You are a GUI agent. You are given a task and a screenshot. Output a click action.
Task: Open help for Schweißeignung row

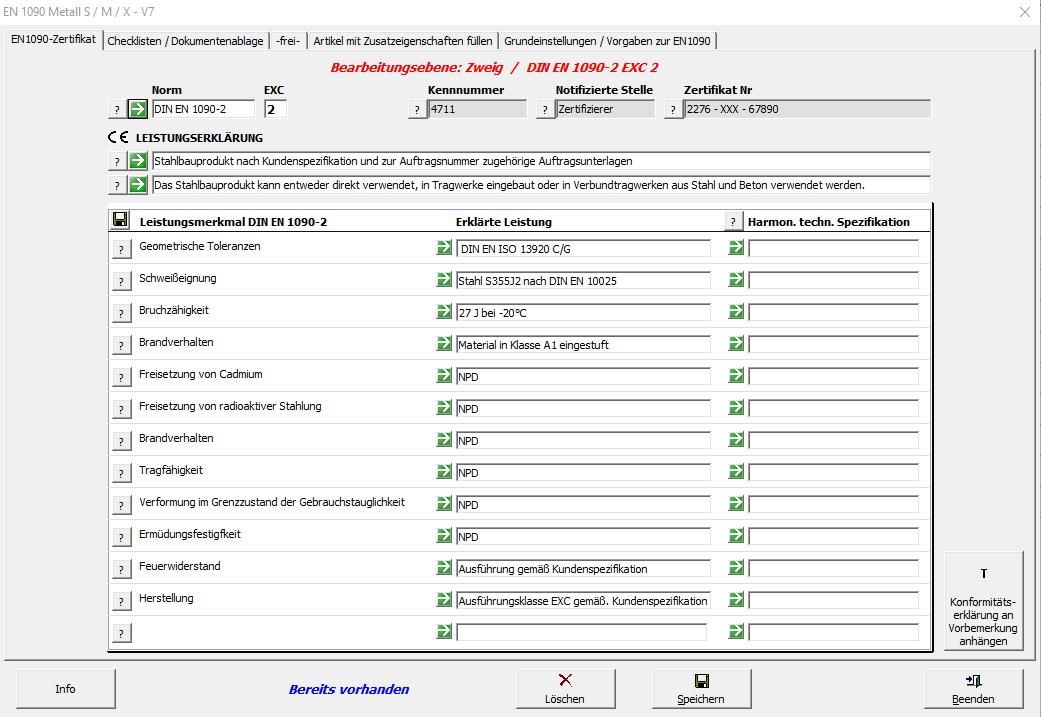[x=121, y=281]
